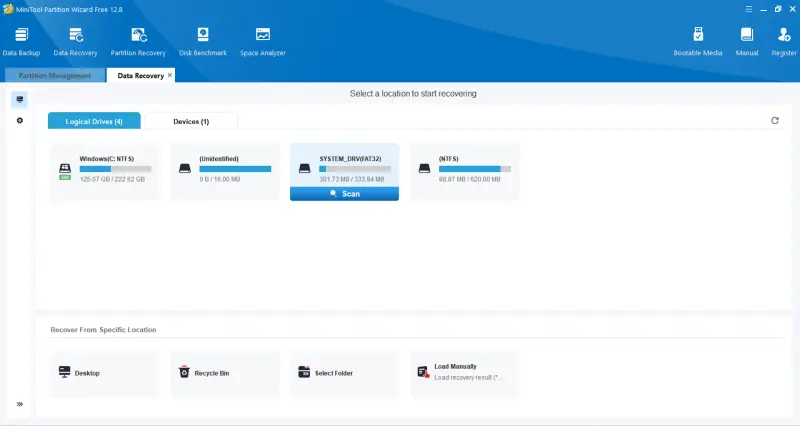Scan the SYSTEM_DRV(FAT32) drive

pos(344,194)
